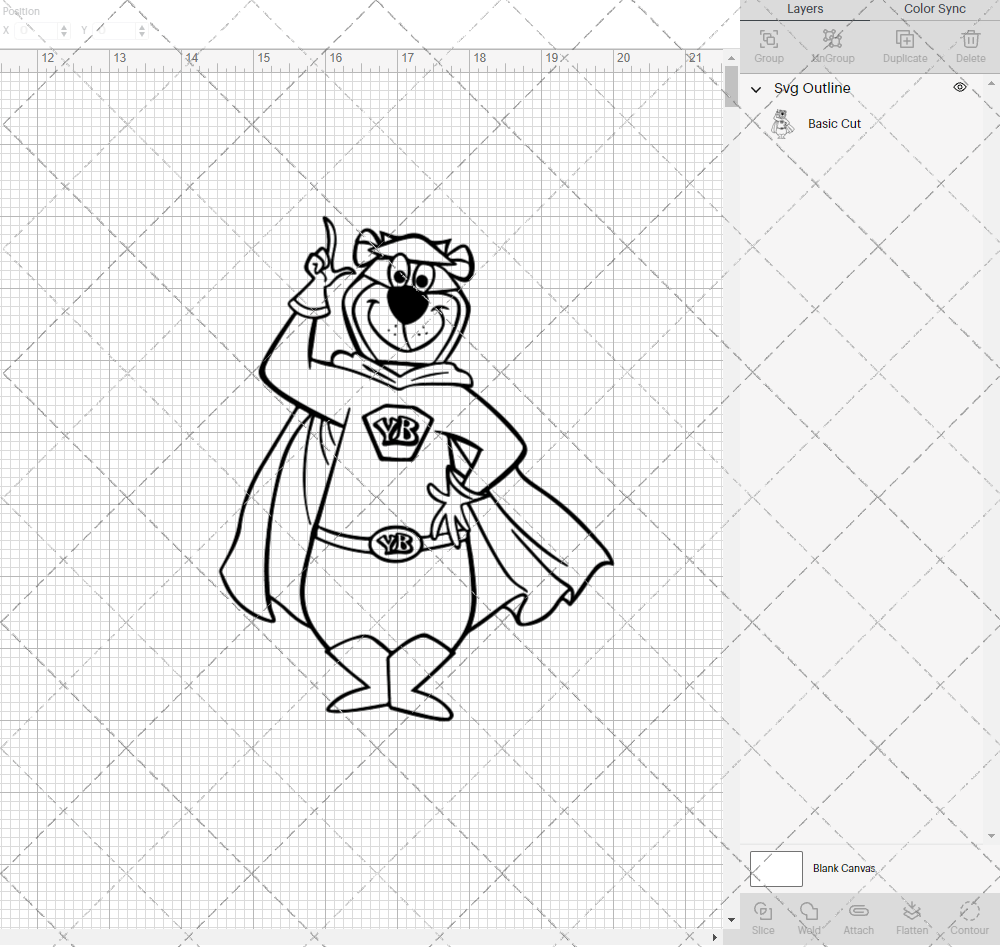Image resolution: width=1000 pixels, height=947 pixels.
Task: Click the Y position down stepper arrow
Action: click(x=141, y=33)
